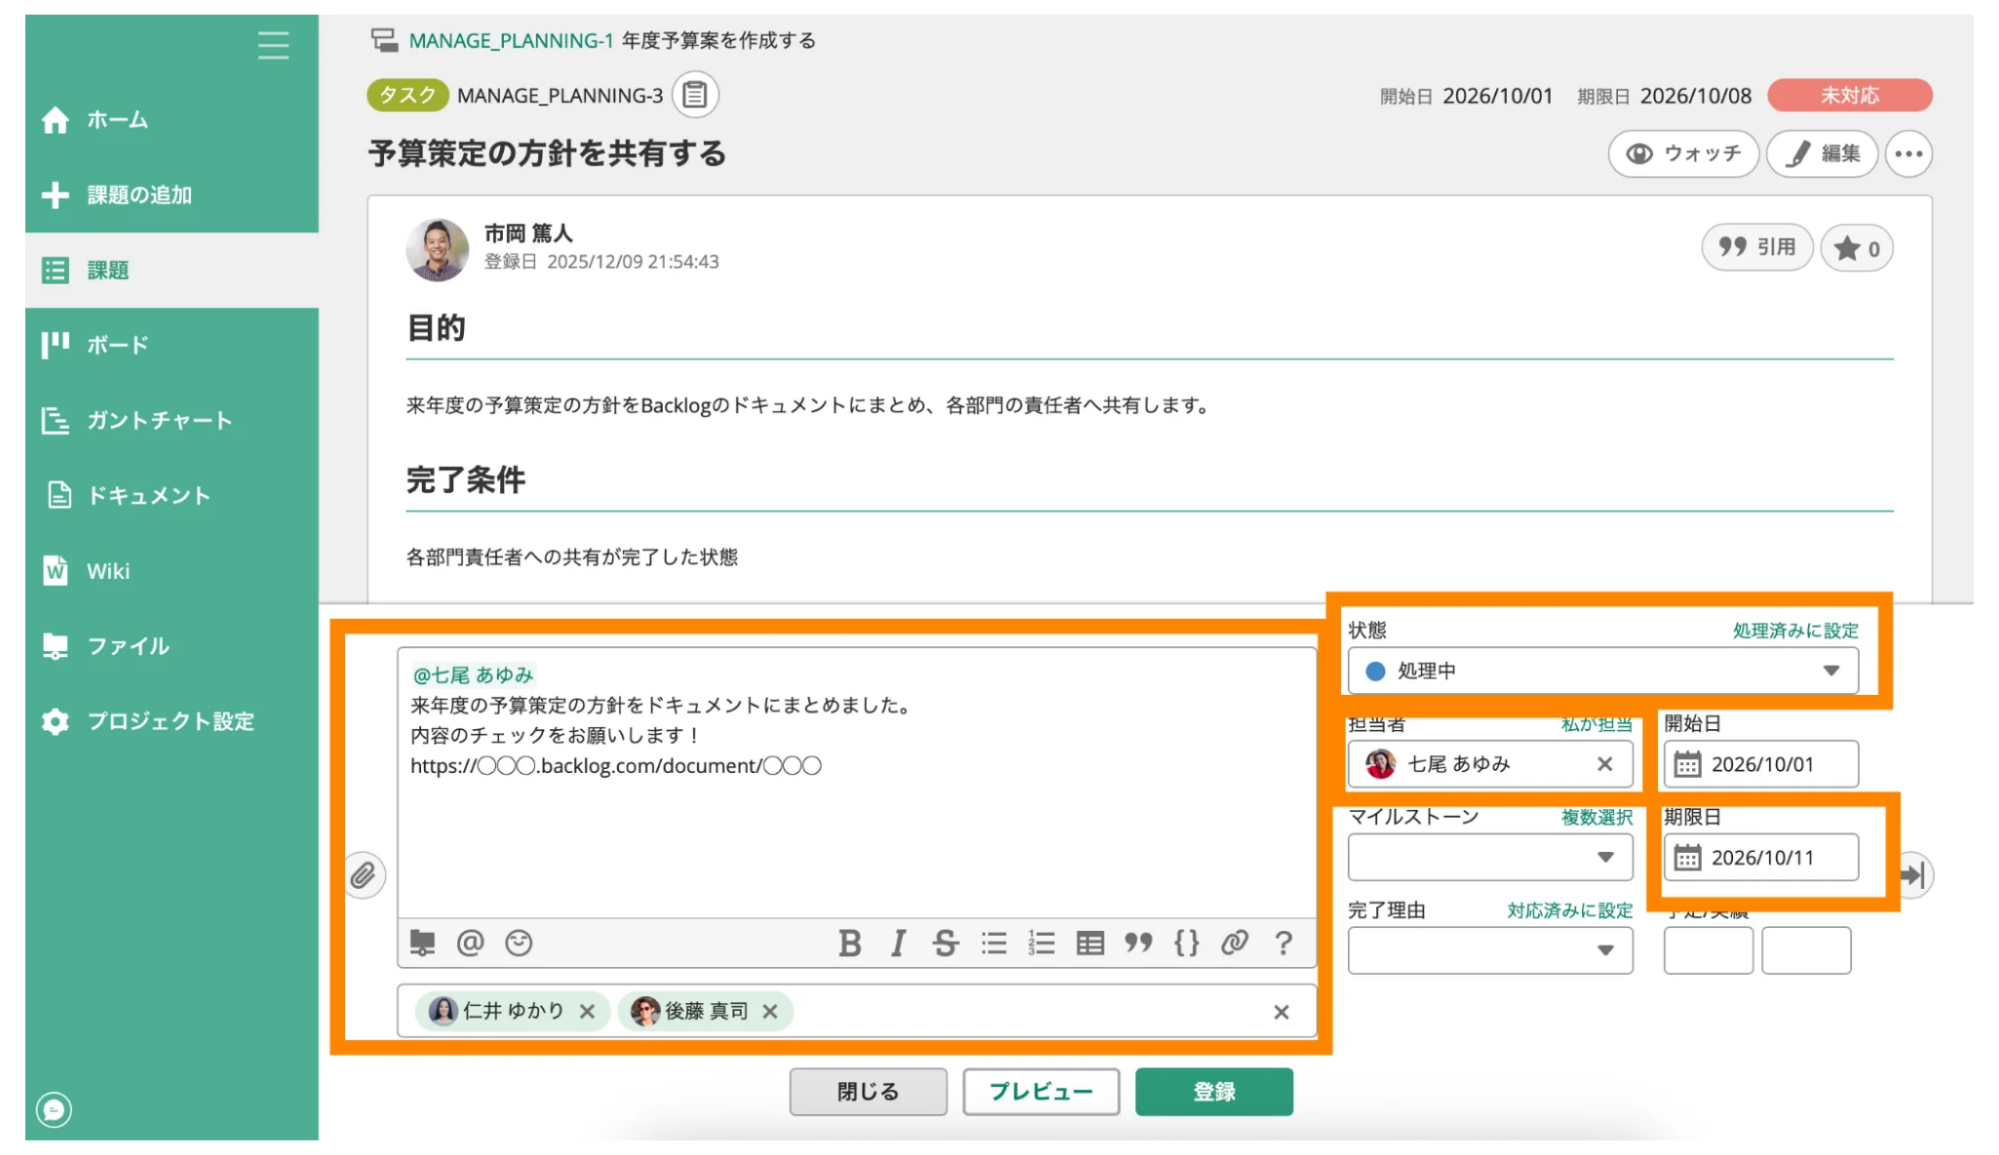The height and width of the screenshot is (1155, 1999).
Task: Click 担当者 field 七尾 あゆみ
Action: tap(1490, 764)
